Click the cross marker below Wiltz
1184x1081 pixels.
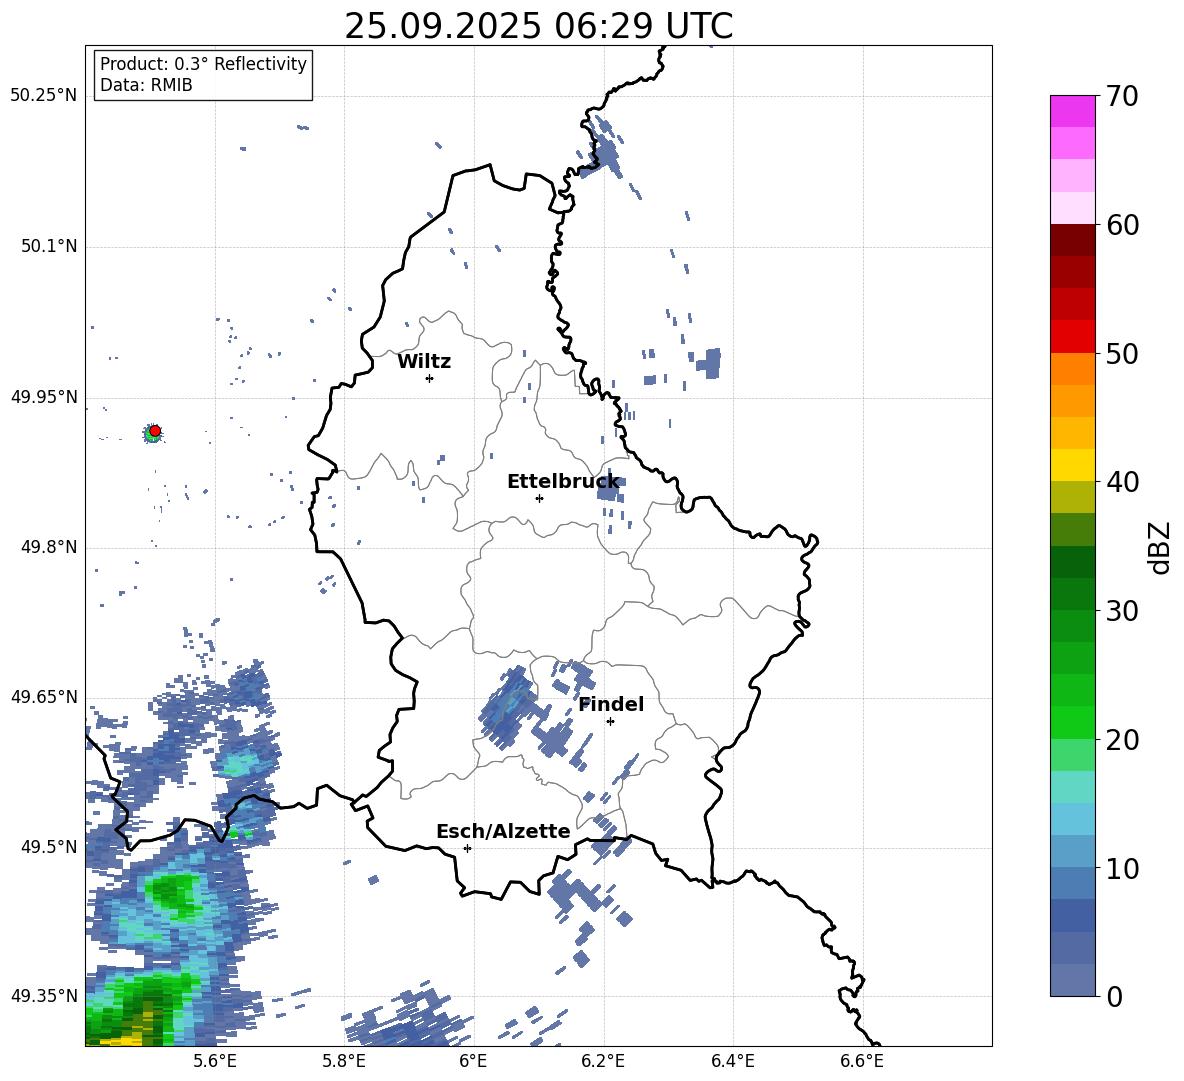click(x=429, y=378)
